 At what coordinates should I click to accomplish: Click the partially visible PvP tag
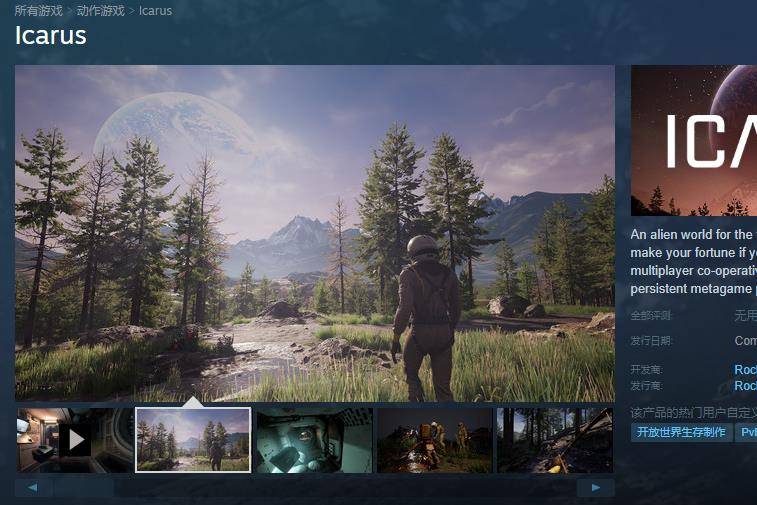pyautogui.click(x=746, y=432)
